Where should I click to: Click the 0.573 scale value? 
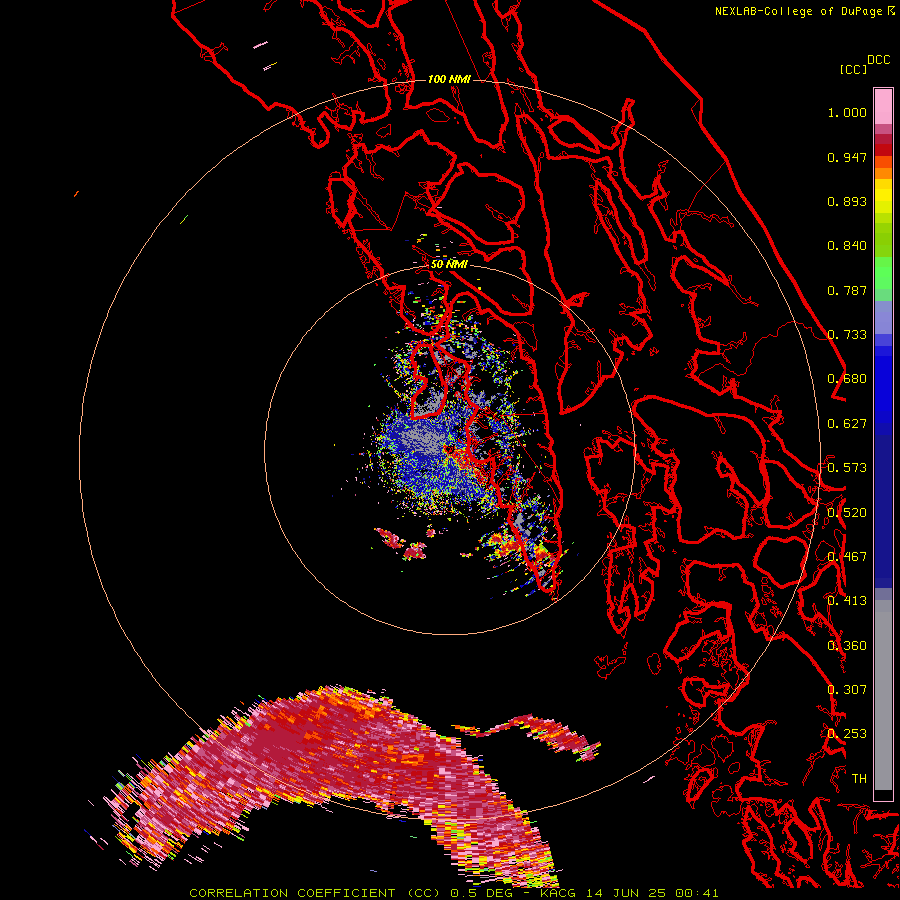[x=847, y=468]
